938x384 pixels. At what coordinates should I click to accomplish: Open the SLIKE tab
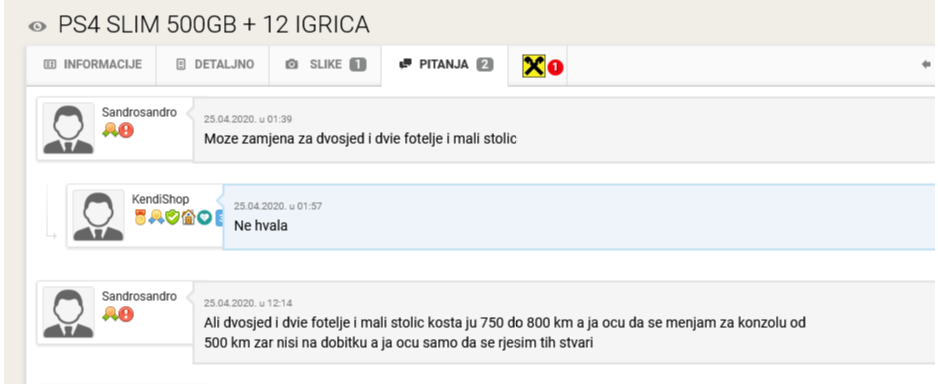[x=325, y=65]
